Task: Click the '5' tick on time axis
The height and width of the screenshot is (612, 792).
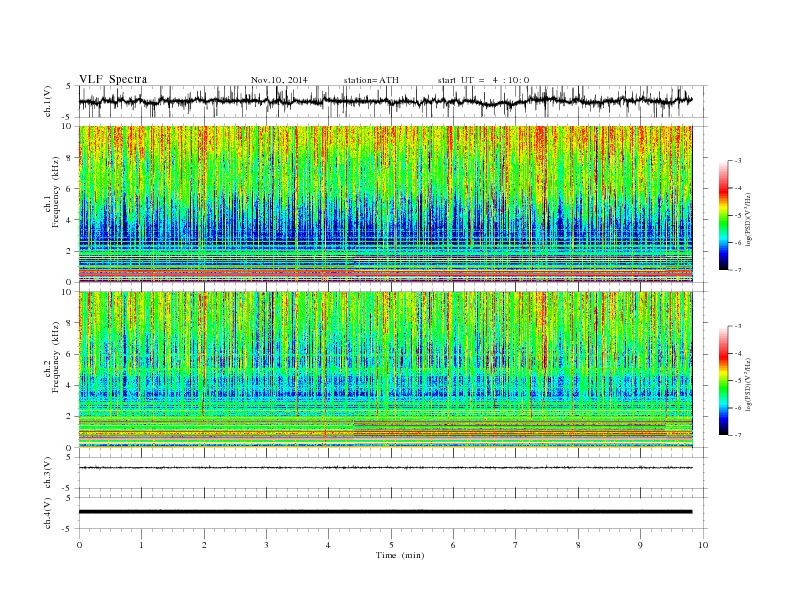Action: [x=391, y=545]
